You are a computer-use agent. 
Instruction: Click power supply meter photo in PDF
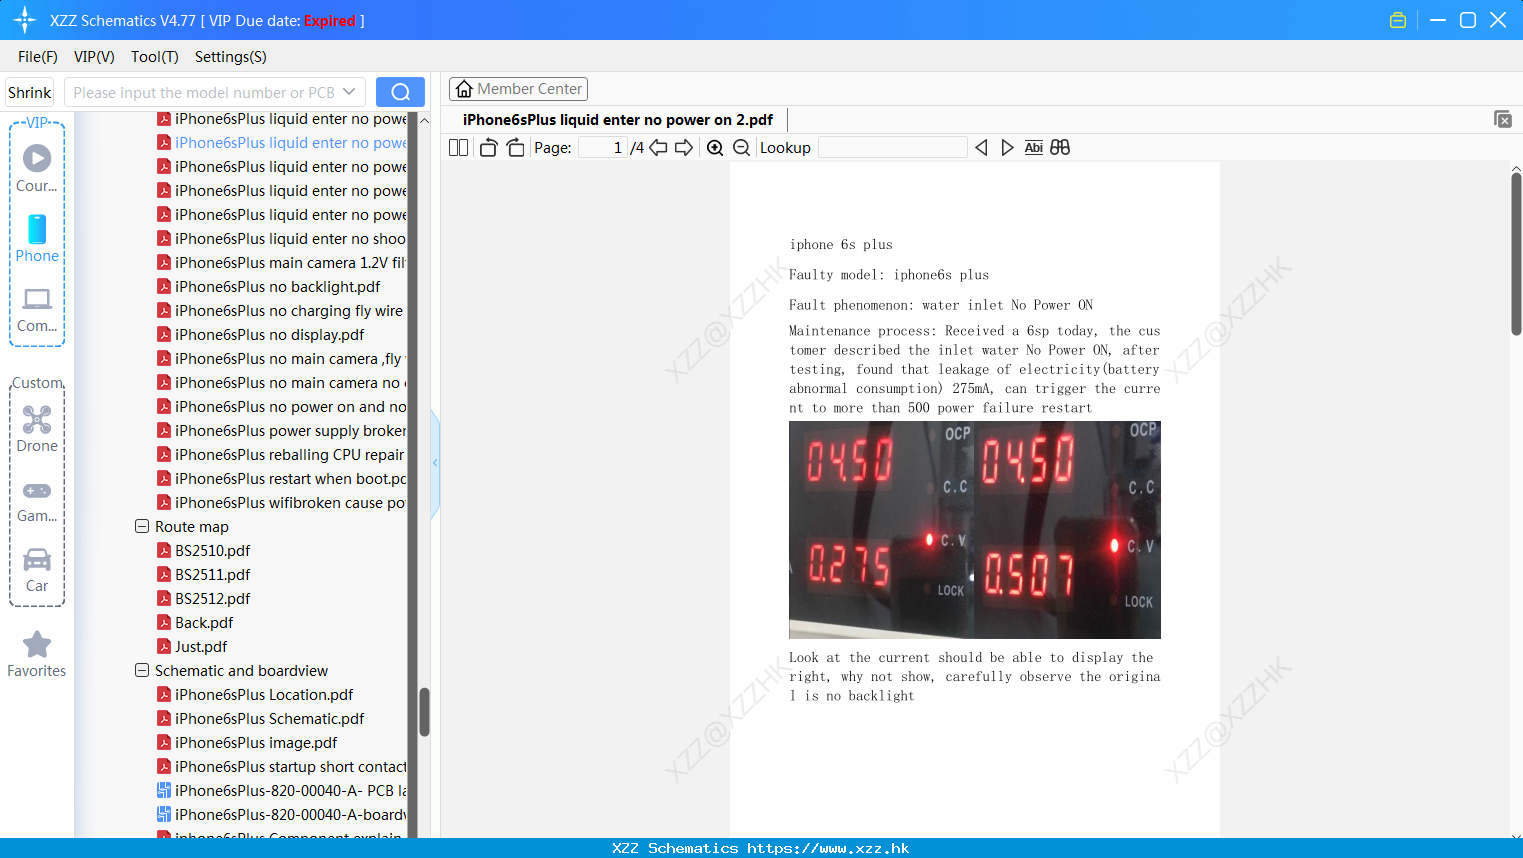point(975,530)
